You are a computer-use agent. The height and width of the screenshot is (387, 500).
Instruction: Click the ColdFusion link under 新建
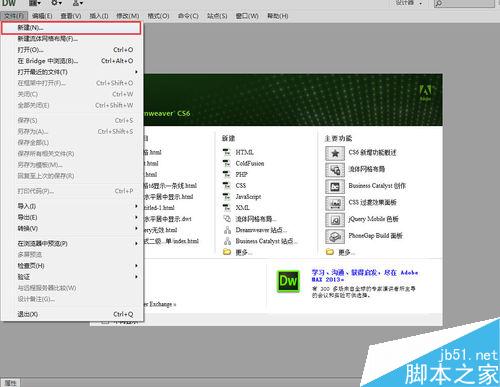click(250, 163)
